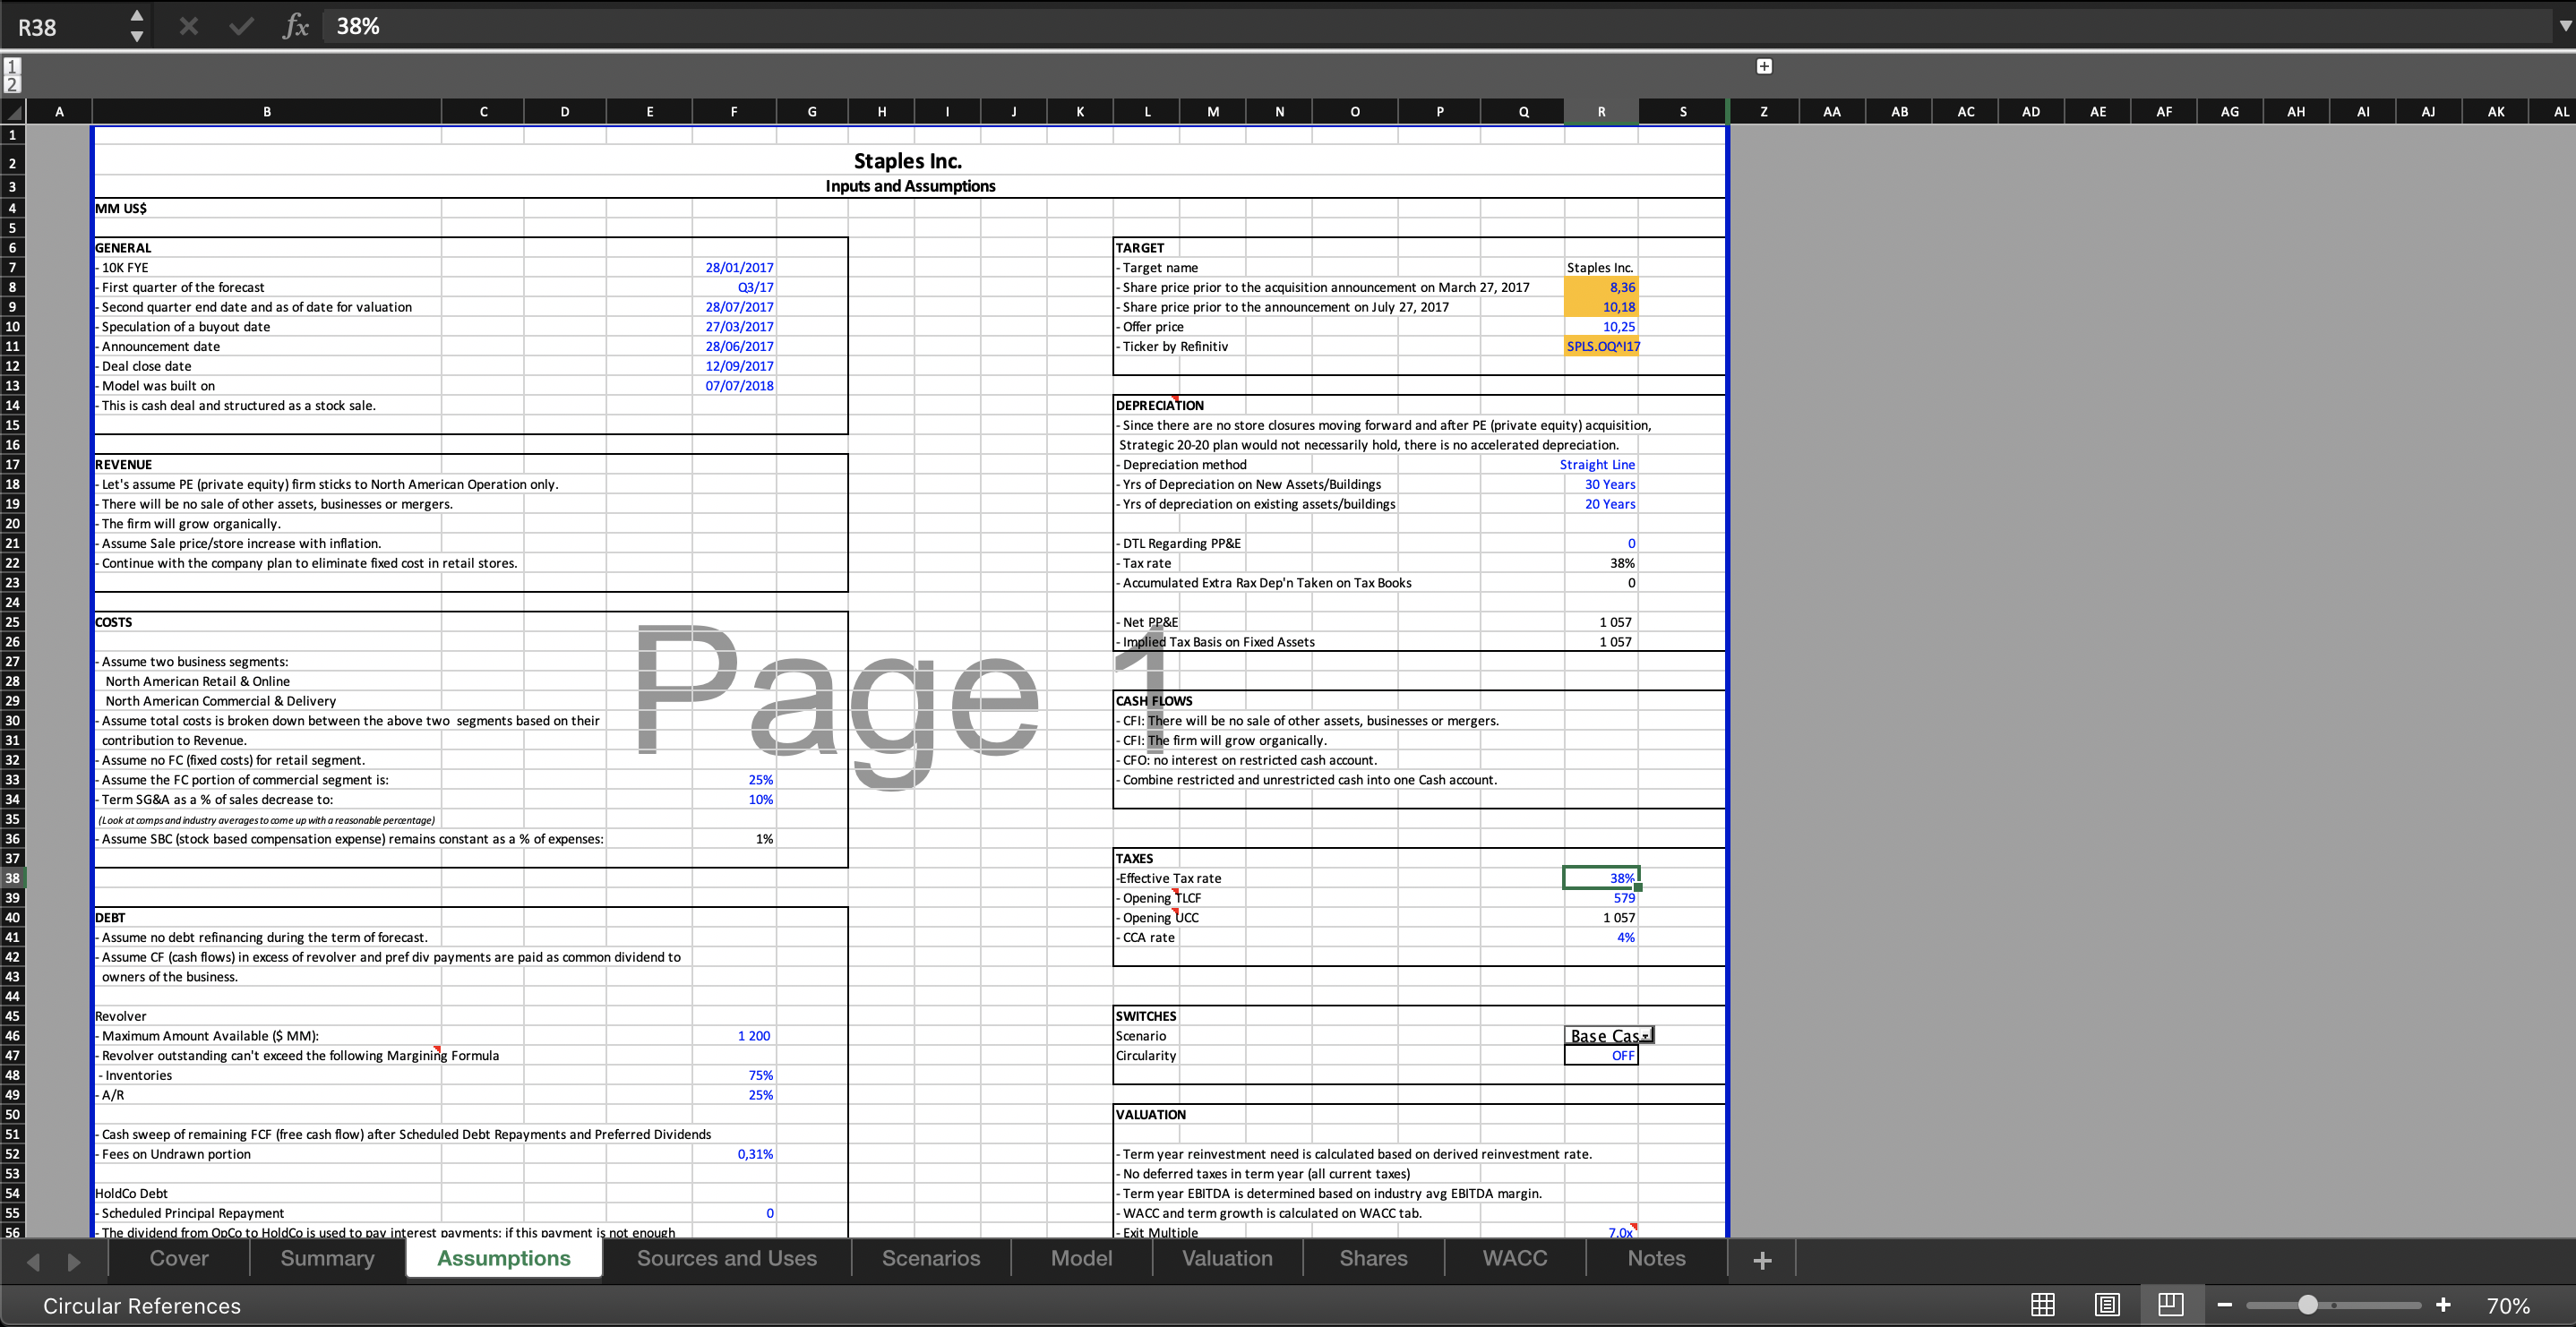Select the share price 8,36 cell
This screenshot has width=2576, height=1327.
1601,287
